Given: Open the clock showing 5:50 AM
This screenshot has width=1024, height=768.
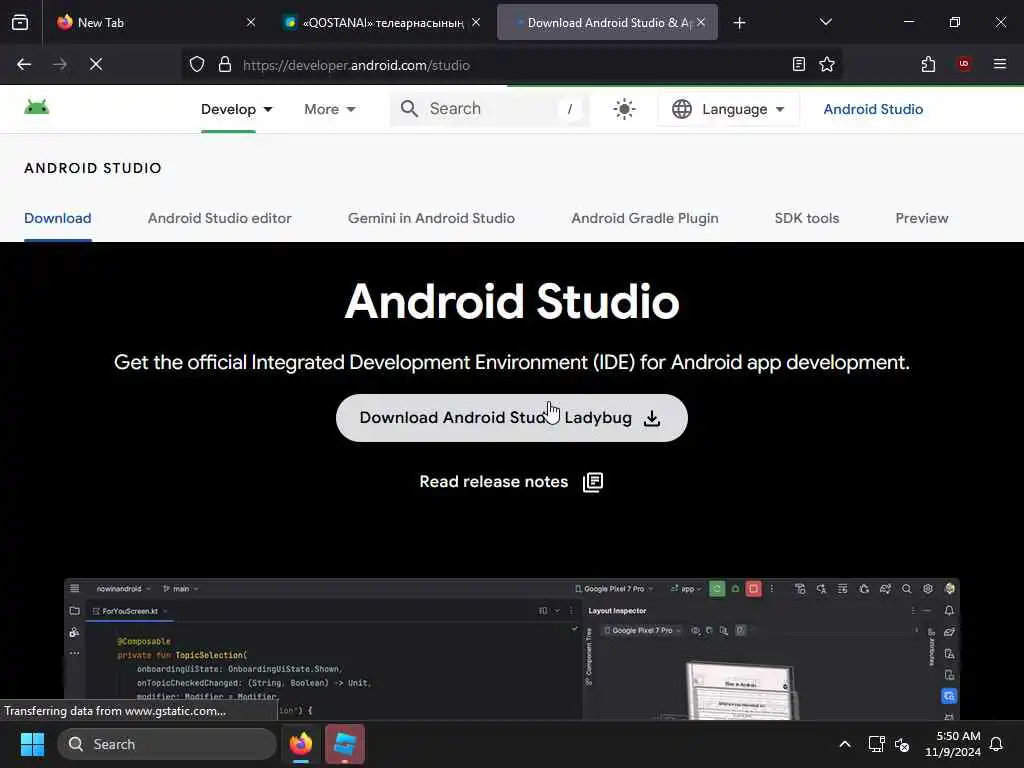Looking at the screenshot, I should [x=952, y=744].
